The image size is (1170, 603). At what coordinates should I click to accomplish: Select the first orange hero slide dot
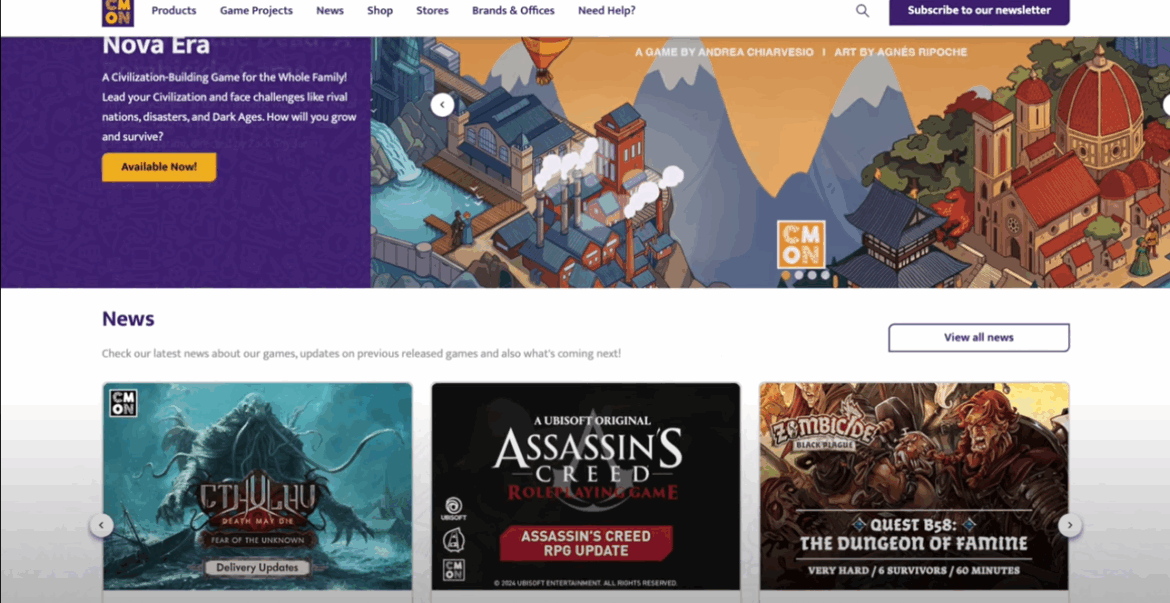786,275
